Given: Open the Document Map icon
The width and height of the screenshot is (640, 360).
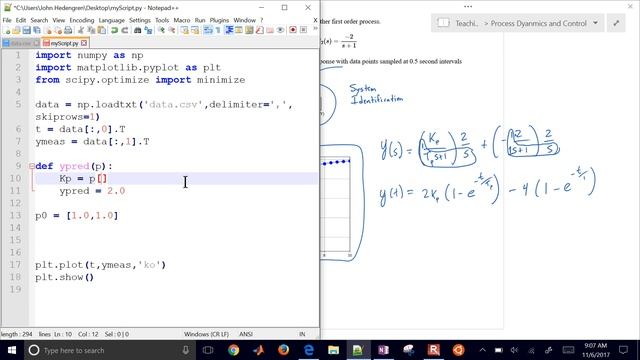Looking at the screenshot, I should (249, 30).
